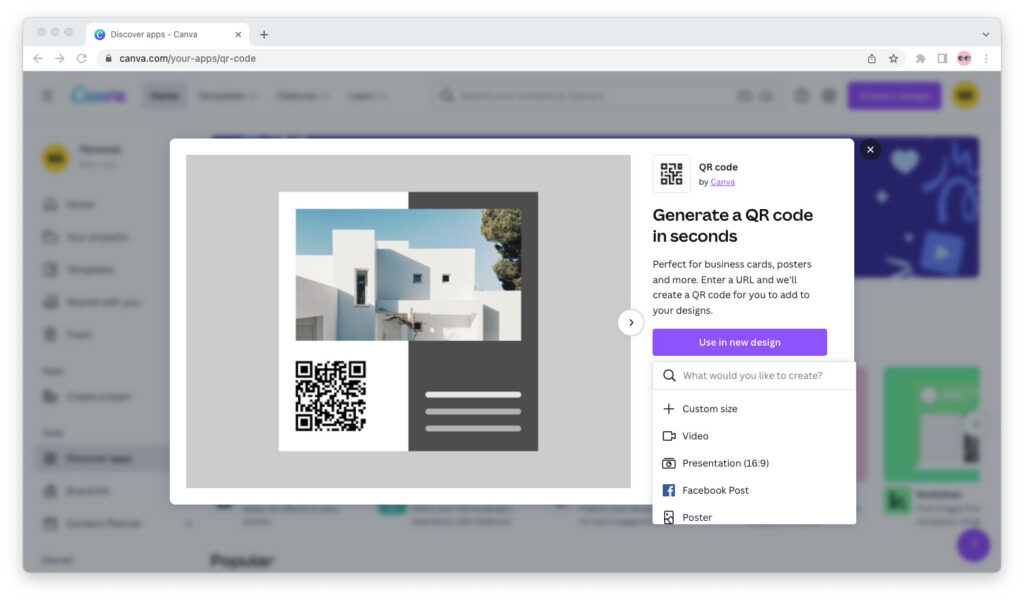1024x601 pixels.
Task: Click the Custom size plus icon
Action: point(669,409)
